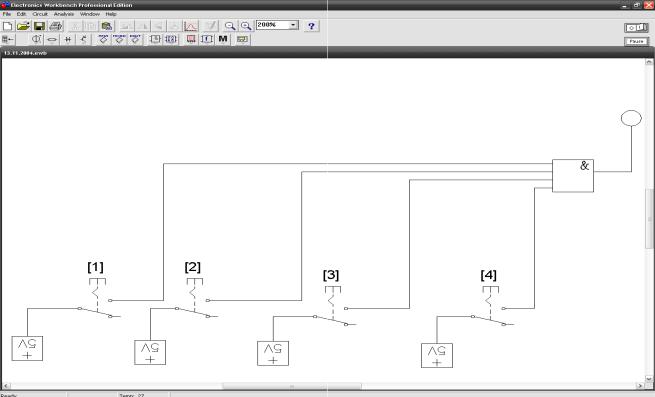
Task: Select the 5V source below switch [2]
Action: coord(150,352)
